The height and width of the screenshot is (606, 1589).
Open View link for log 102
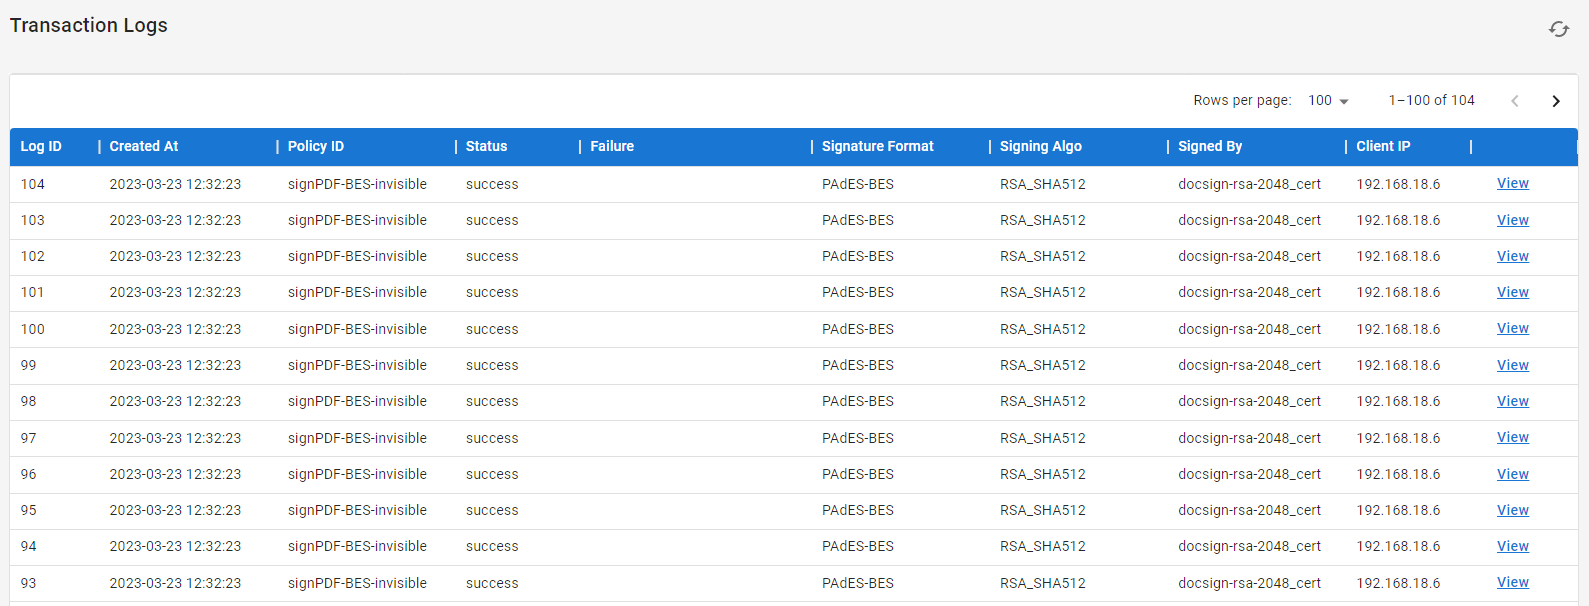point(1513,256)
